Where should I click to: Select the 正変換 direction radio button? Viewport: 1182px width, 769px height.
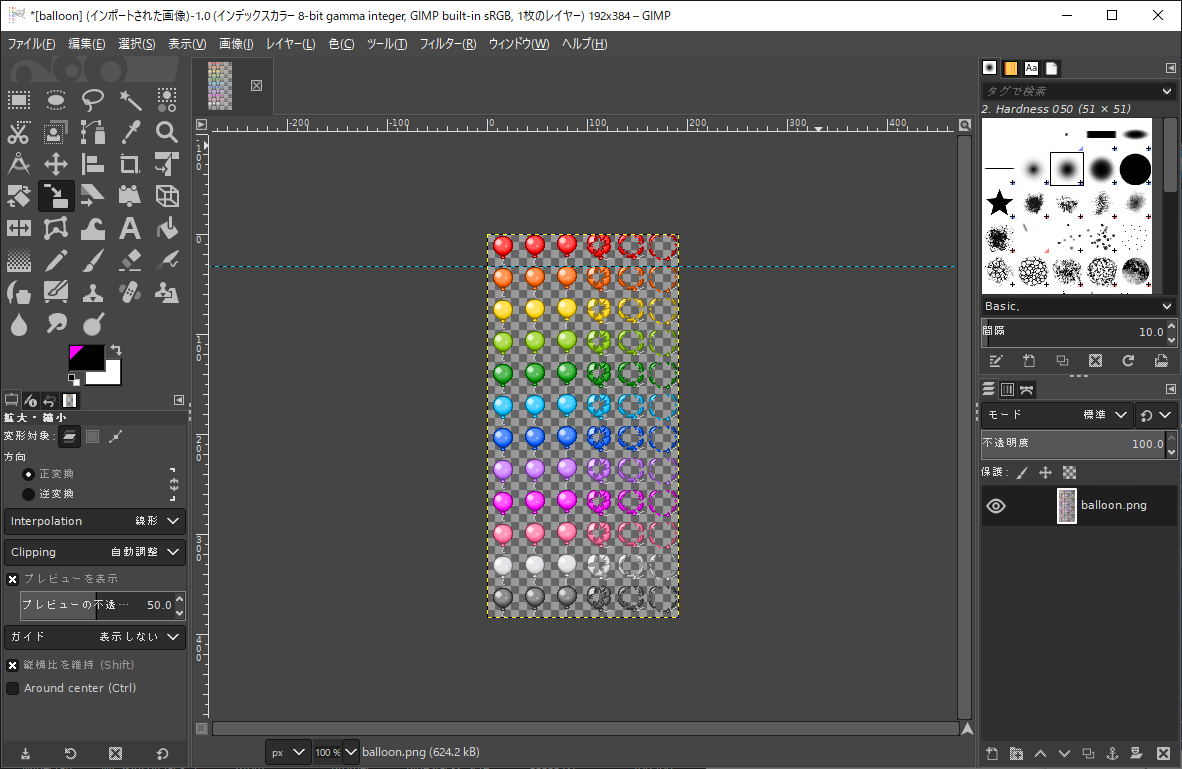(28, 474)
